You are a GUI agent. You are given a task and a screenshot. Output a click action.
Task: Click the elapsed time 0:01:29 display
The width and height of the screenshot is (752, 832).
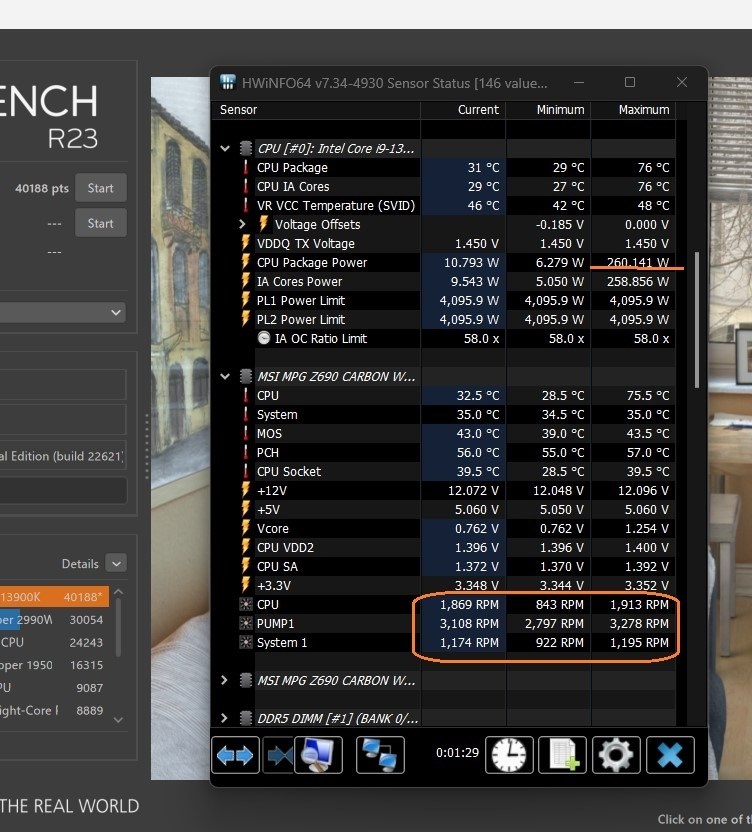pos(457,752)
